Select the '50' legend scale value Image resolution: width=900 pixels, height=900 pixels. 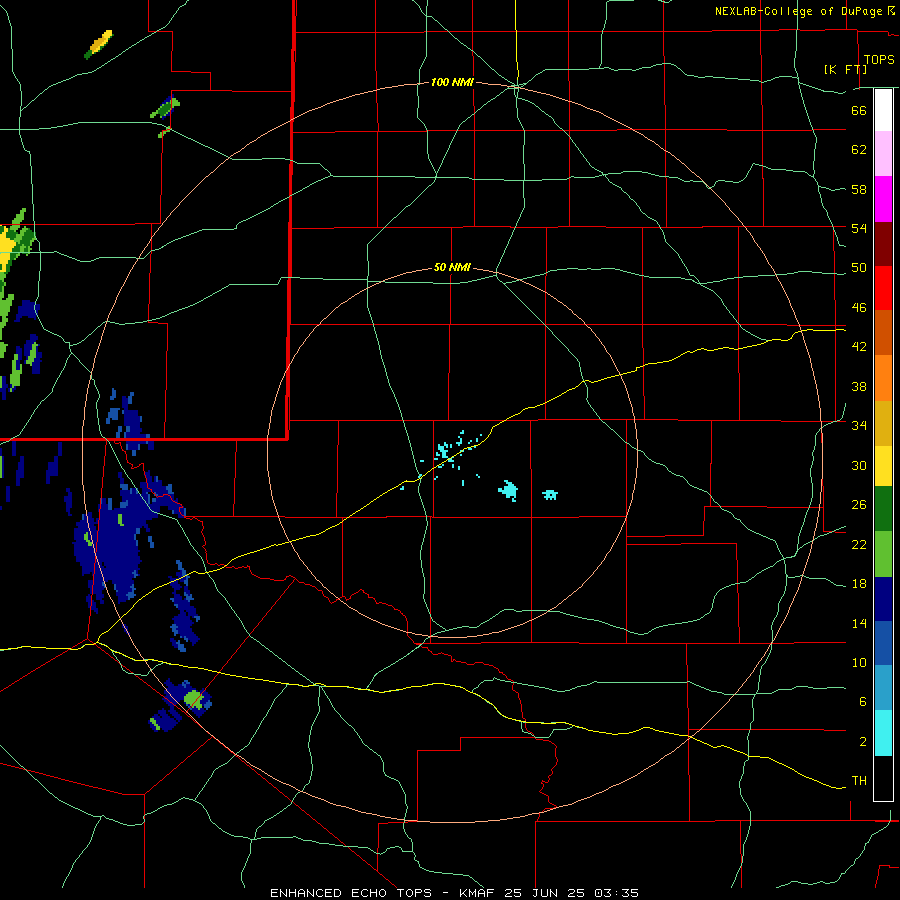coord(859,268)
